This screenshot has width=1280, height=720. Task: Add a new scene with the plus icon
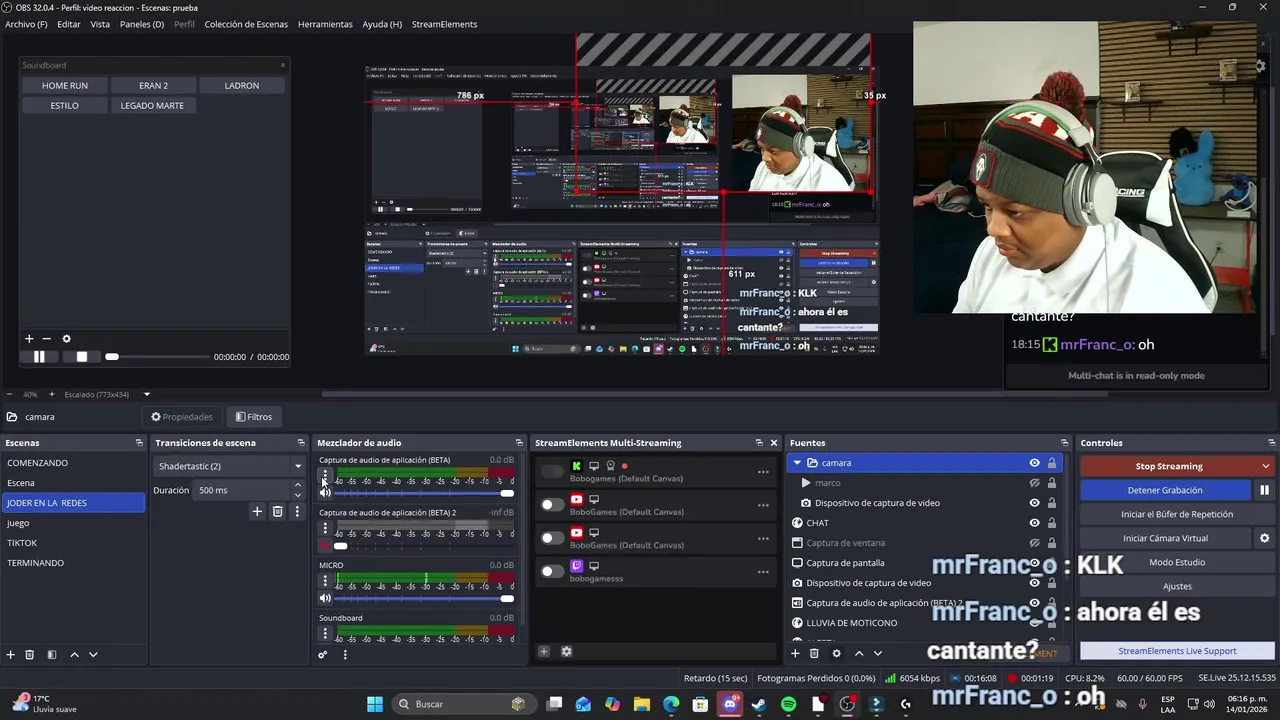(11, 654)
